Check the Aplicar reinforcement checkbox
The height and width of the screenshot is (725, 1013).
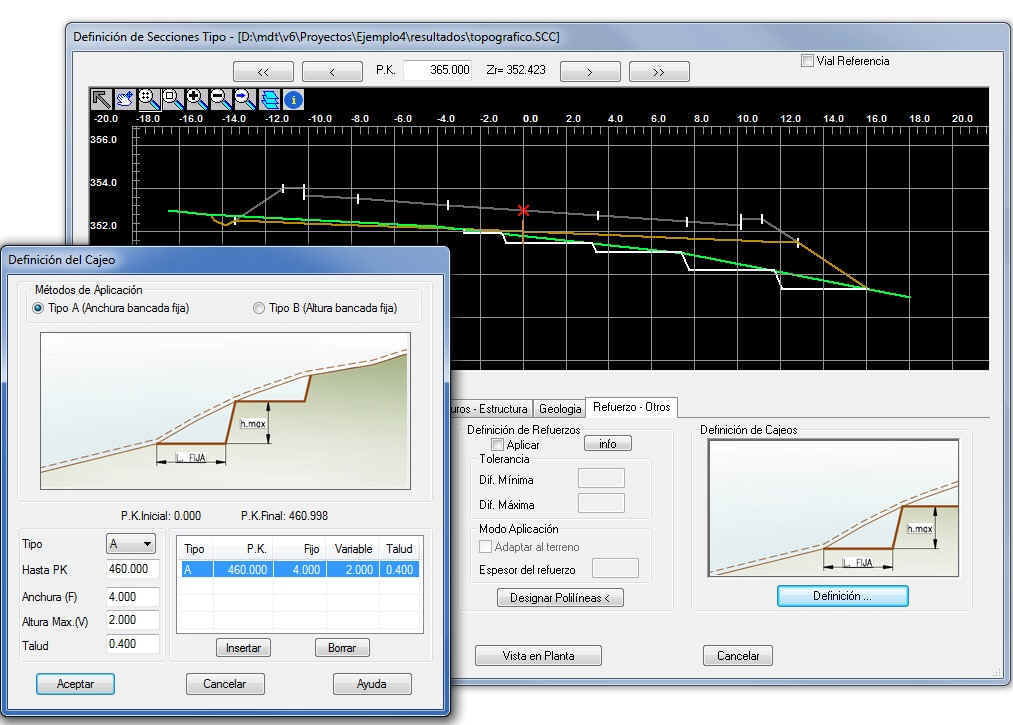point(497,445)
